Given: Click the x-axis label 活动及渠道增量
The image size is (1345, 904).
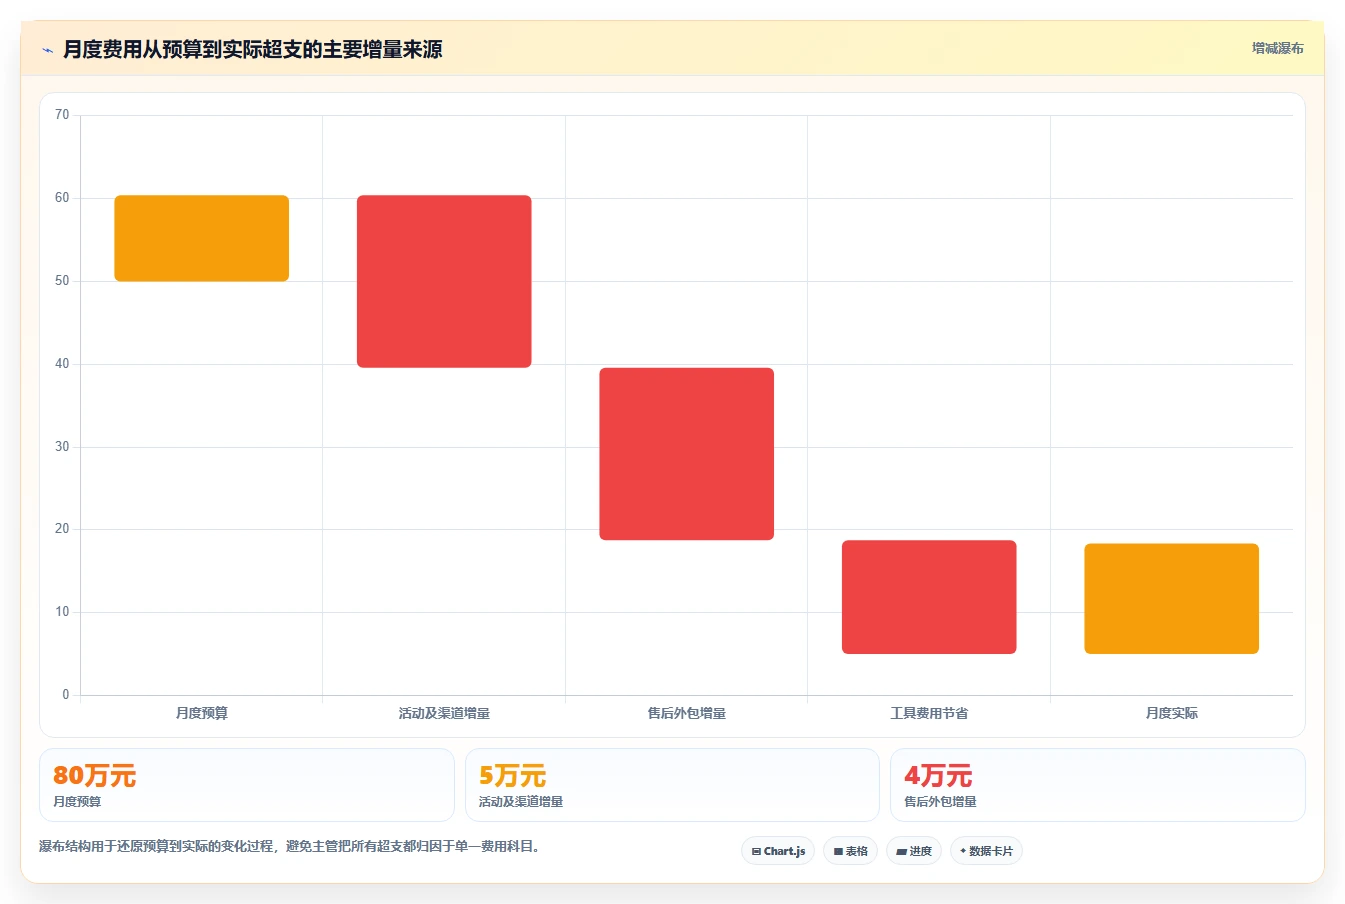Looking at the screenshot, I should pos(444,713).
